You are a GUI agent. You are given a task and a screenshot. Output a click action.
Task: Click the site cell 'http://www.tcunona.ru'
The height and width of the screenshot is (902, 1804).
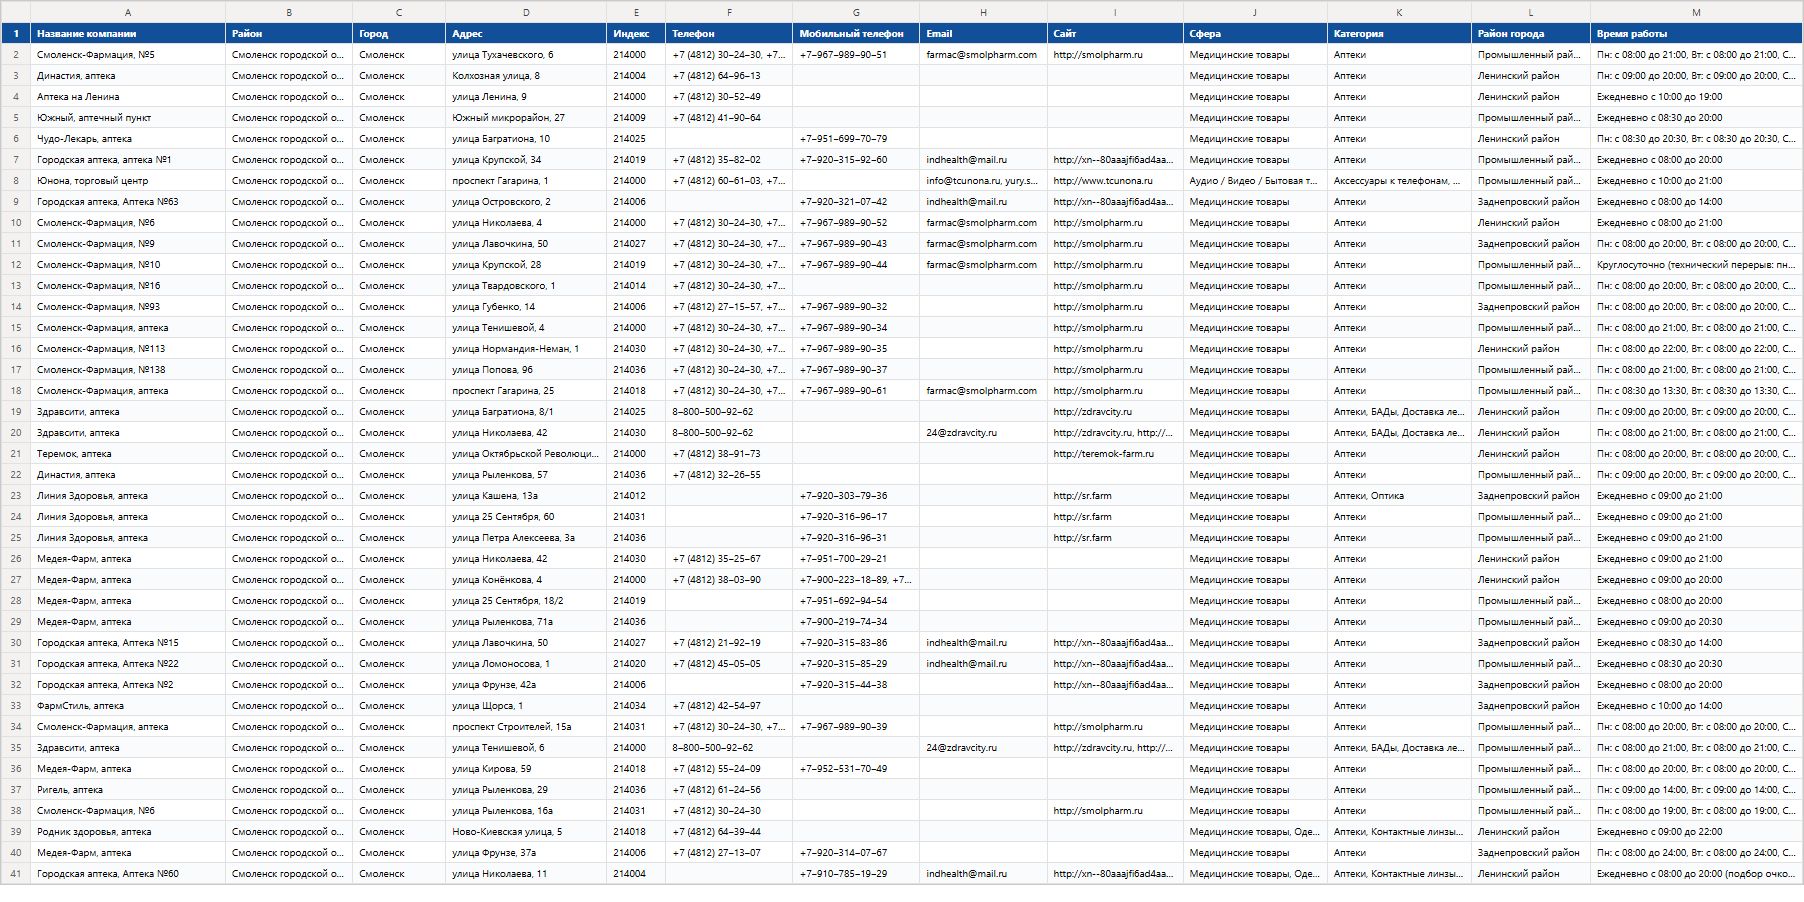point(1115,181)
